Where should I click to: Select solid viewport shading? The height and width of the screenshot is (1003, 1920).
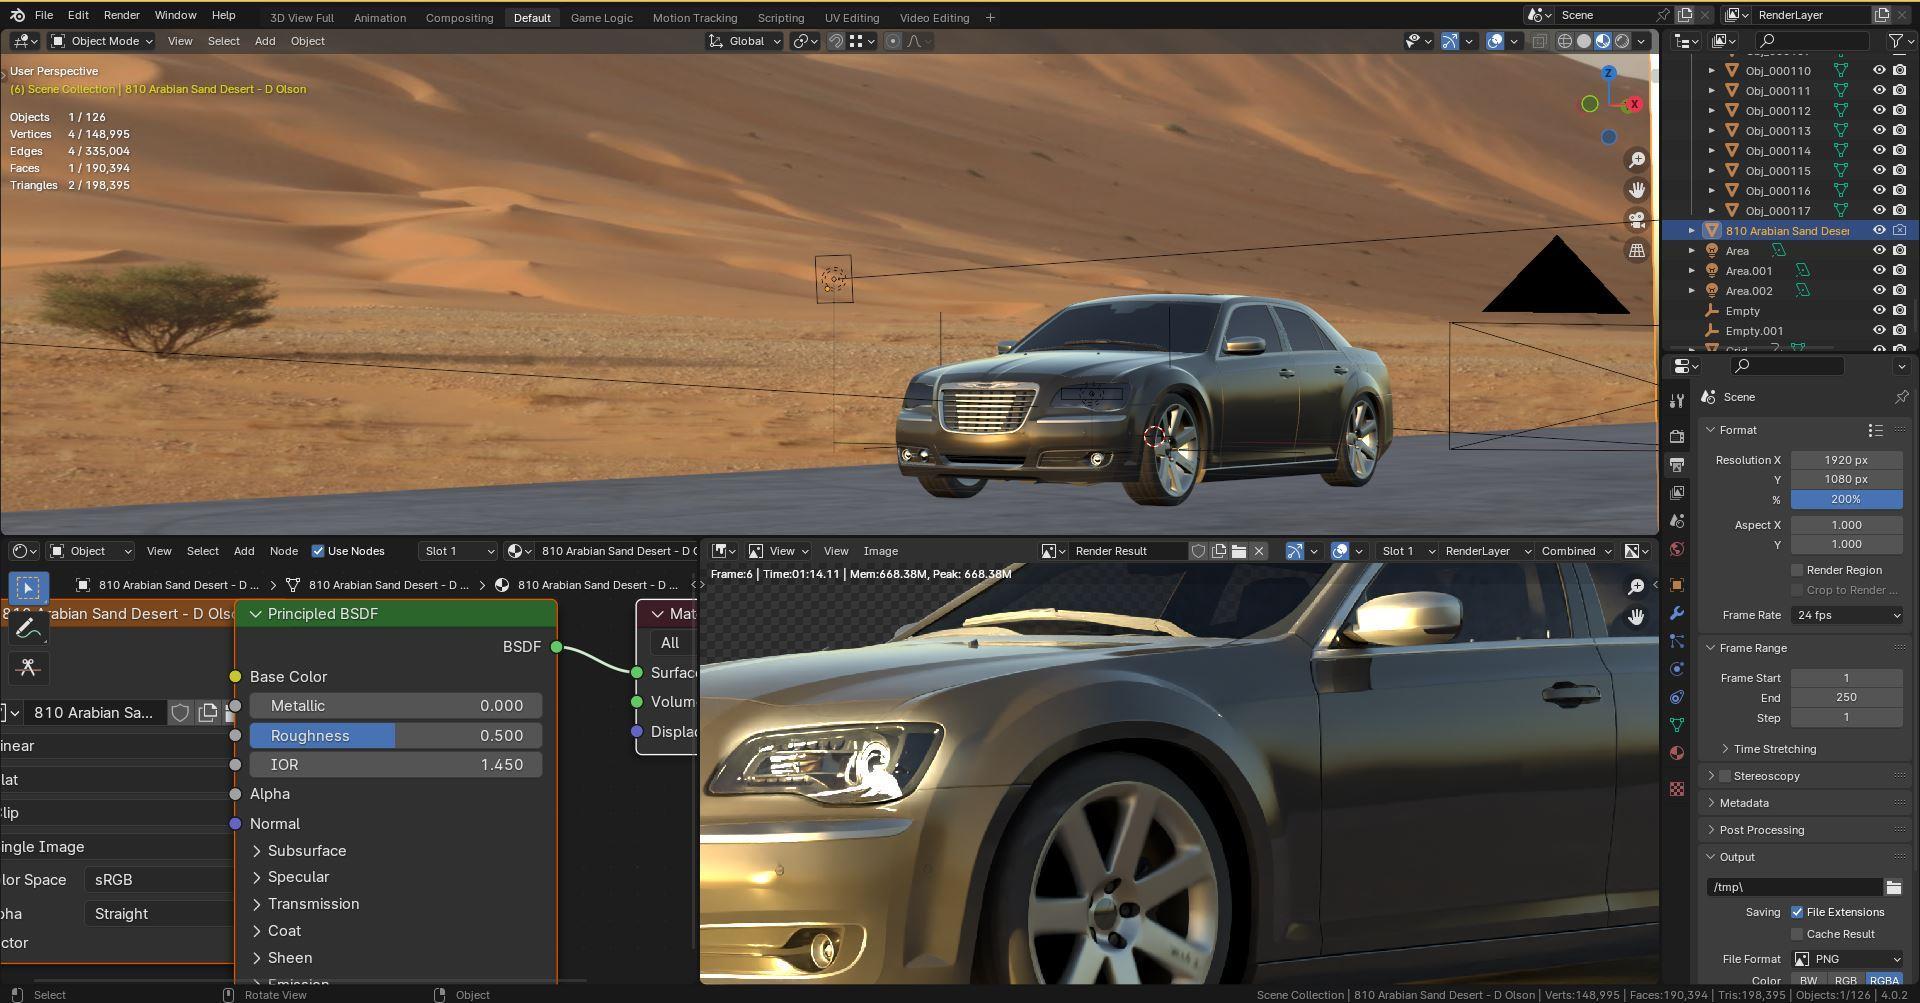click(x=1584, y=41)
